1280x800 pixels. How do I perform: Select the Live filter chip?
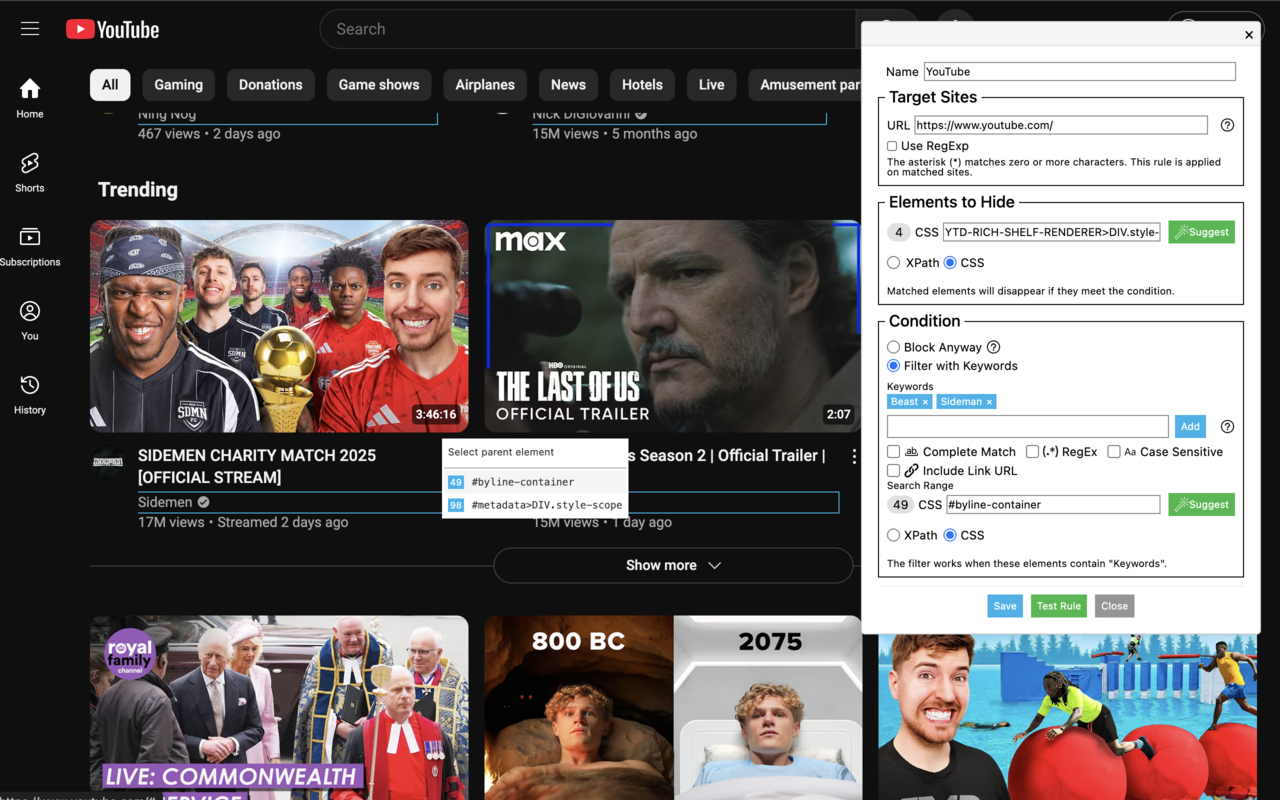[x=712, y=85]
